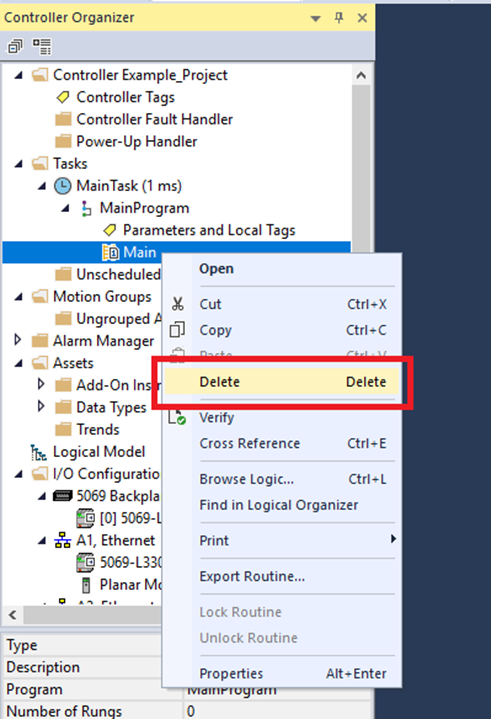Image resolution: width=491 pixels, height=719 pixels.
Task: Open the Controller Organizer window position dropdown arrow
Action: (315, 19)
